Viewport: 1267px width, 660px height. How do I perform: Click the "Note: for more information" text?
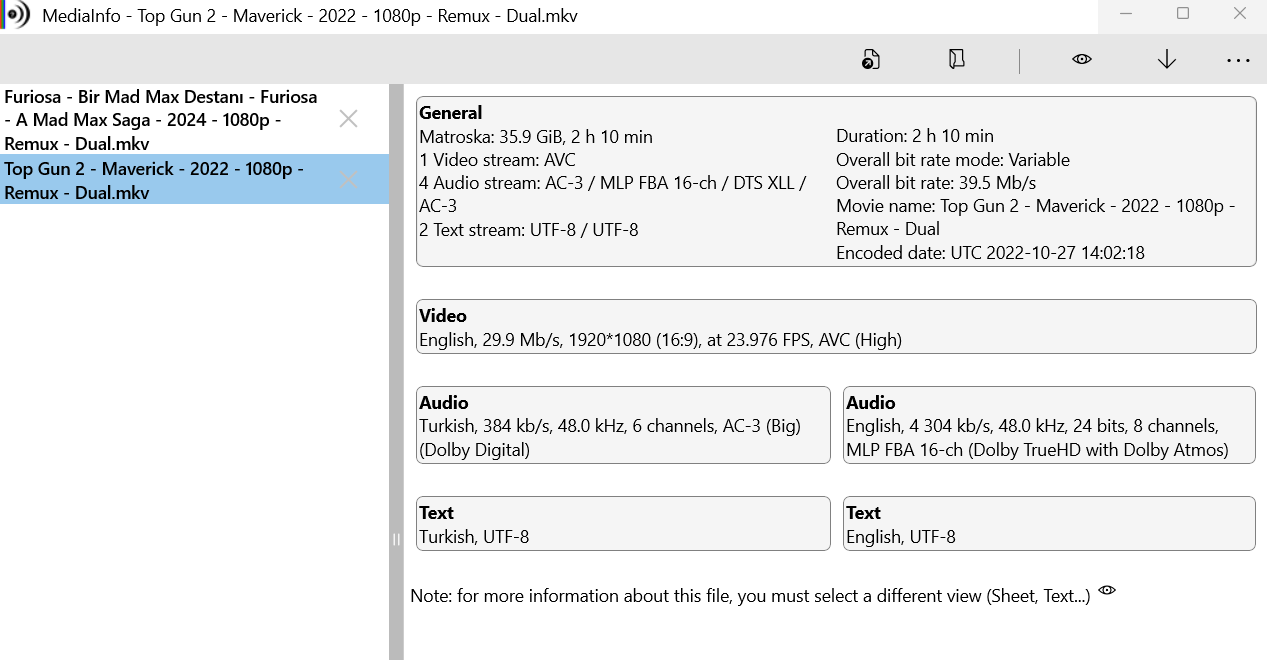pyautogui.click(x=750, y=596)
